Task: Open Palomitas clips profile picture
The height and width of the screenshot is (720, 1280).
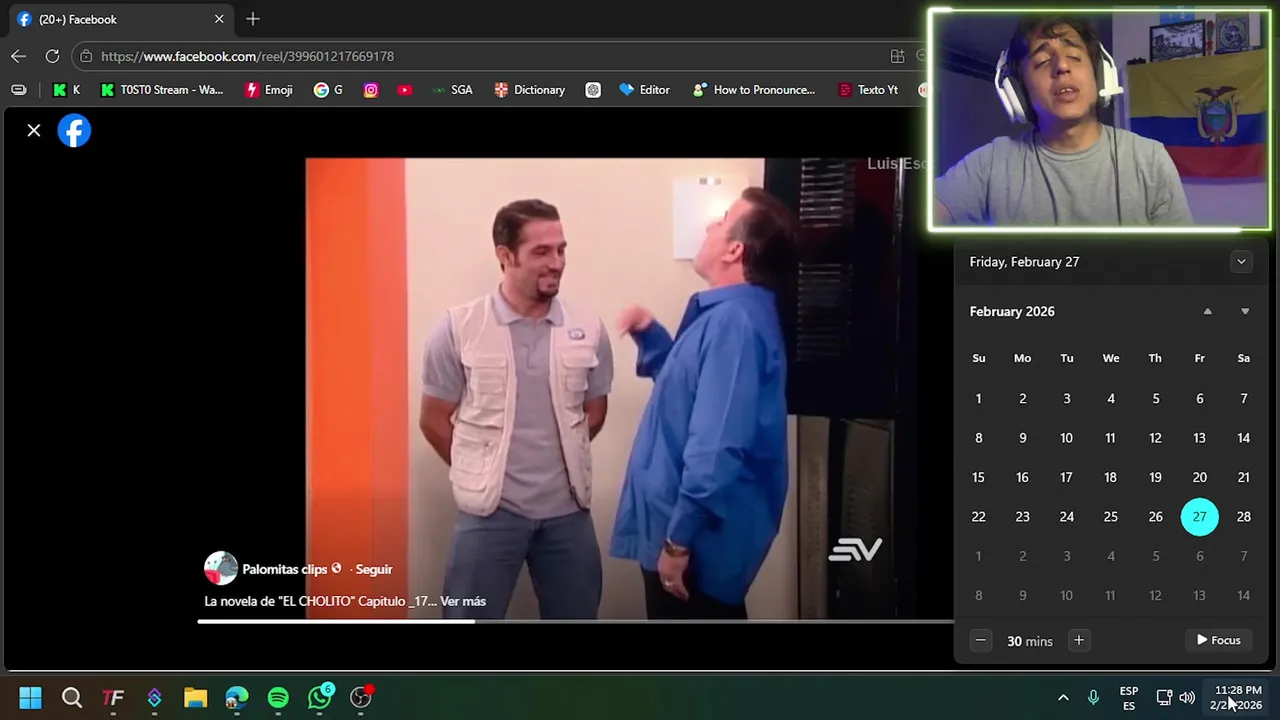Action: coord(221,568)
